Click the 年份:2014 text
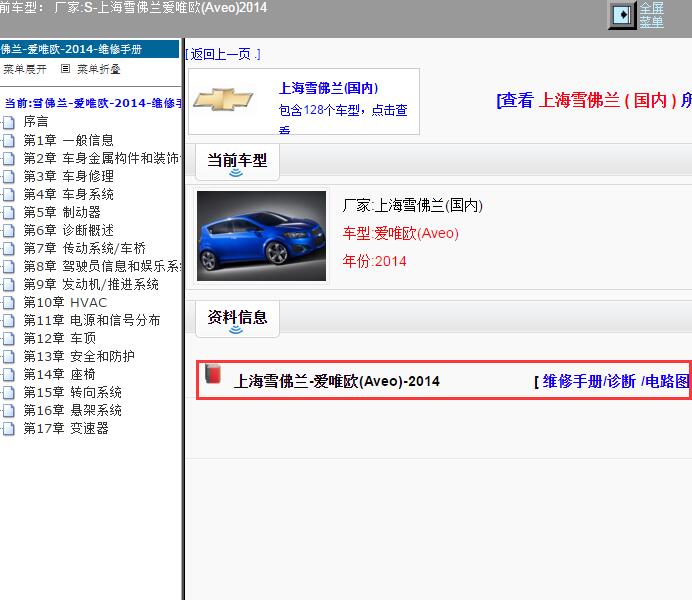 [375, 262]
